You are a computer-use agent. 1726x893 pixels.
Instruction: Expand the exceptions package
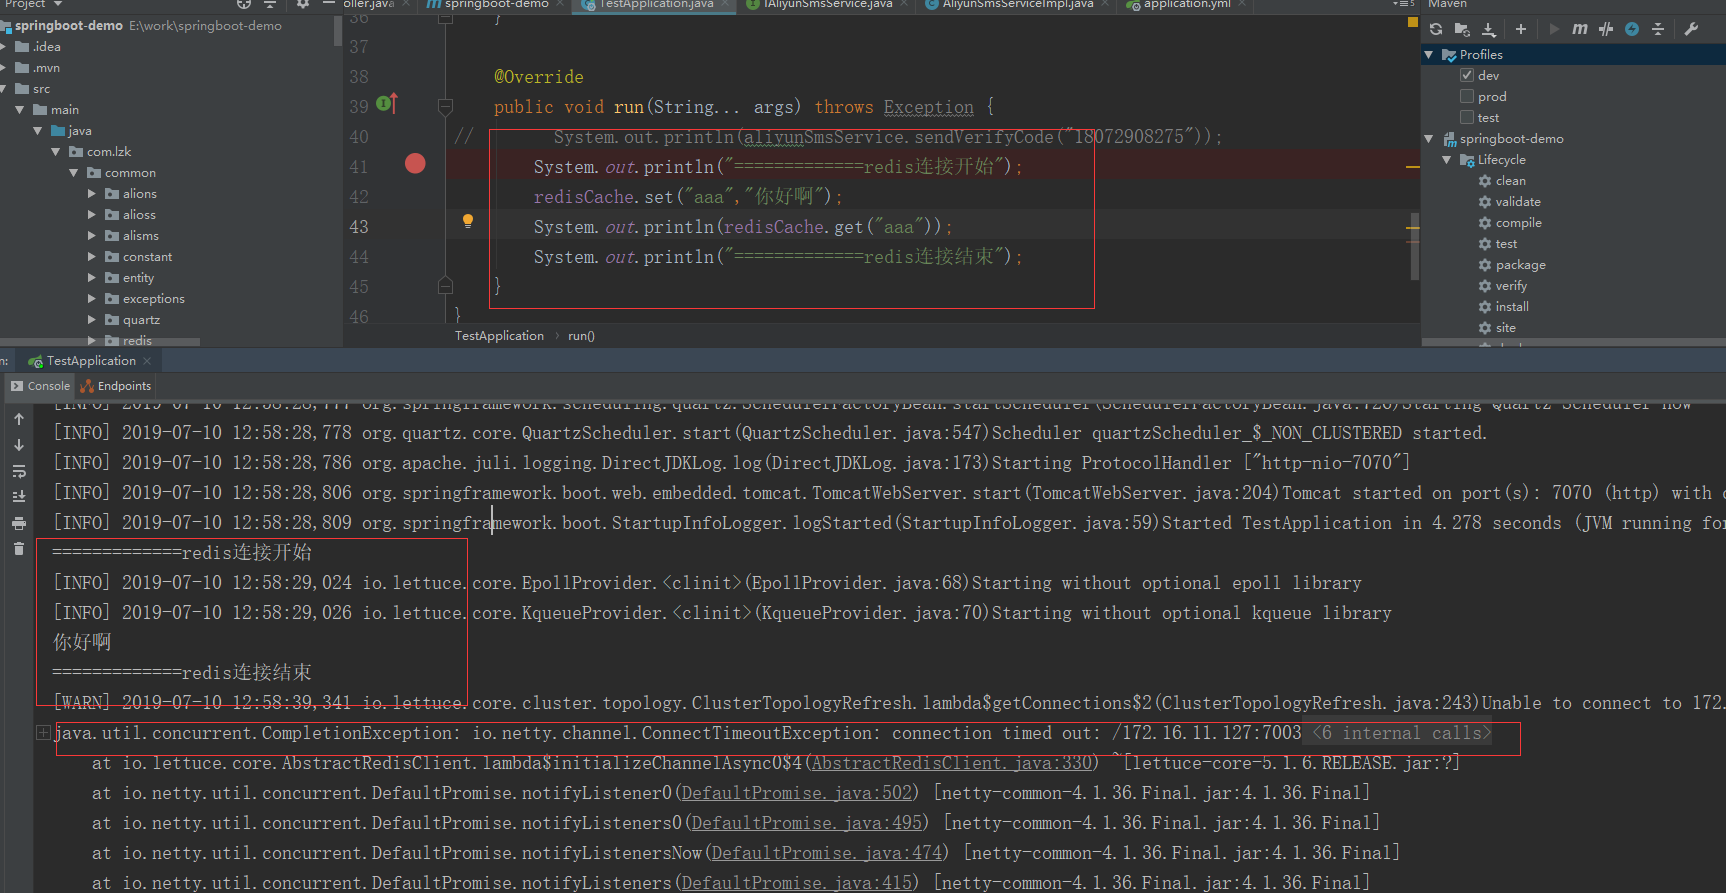point(91,299)
